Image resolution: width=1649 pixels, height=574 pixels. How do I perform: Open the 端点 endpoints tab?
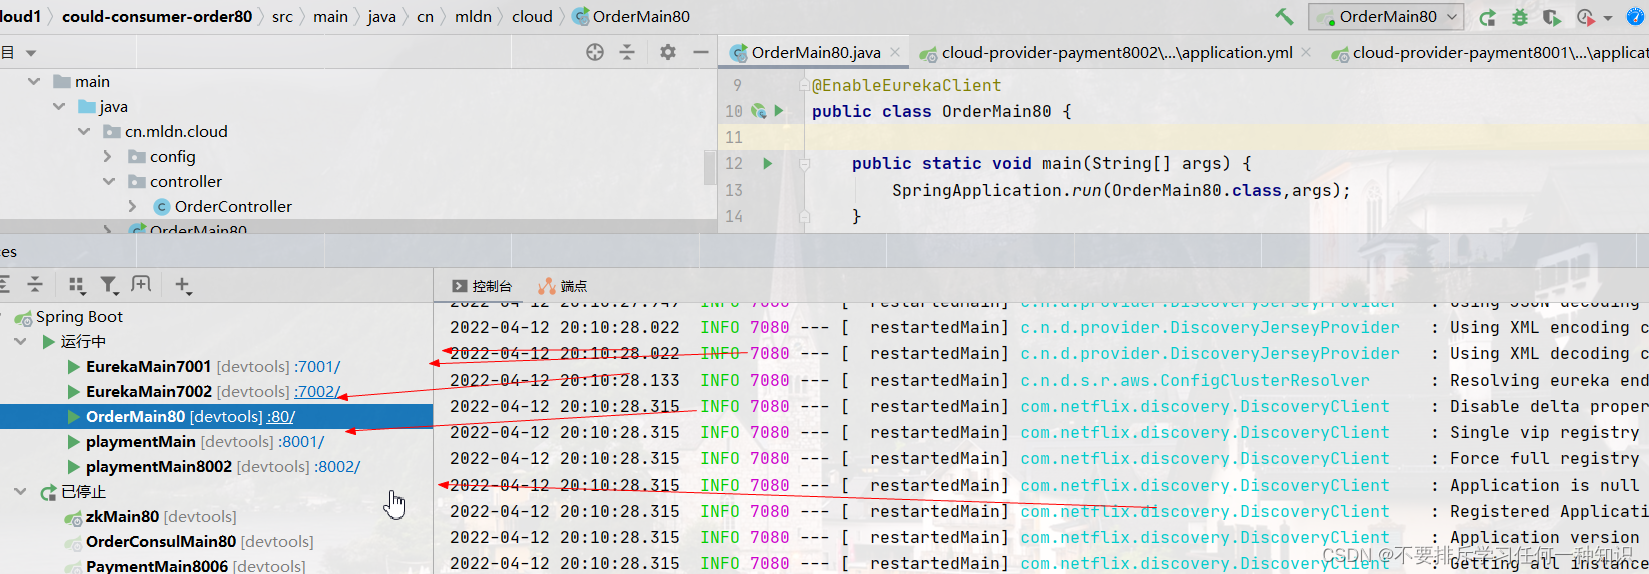tap(563, 286)
